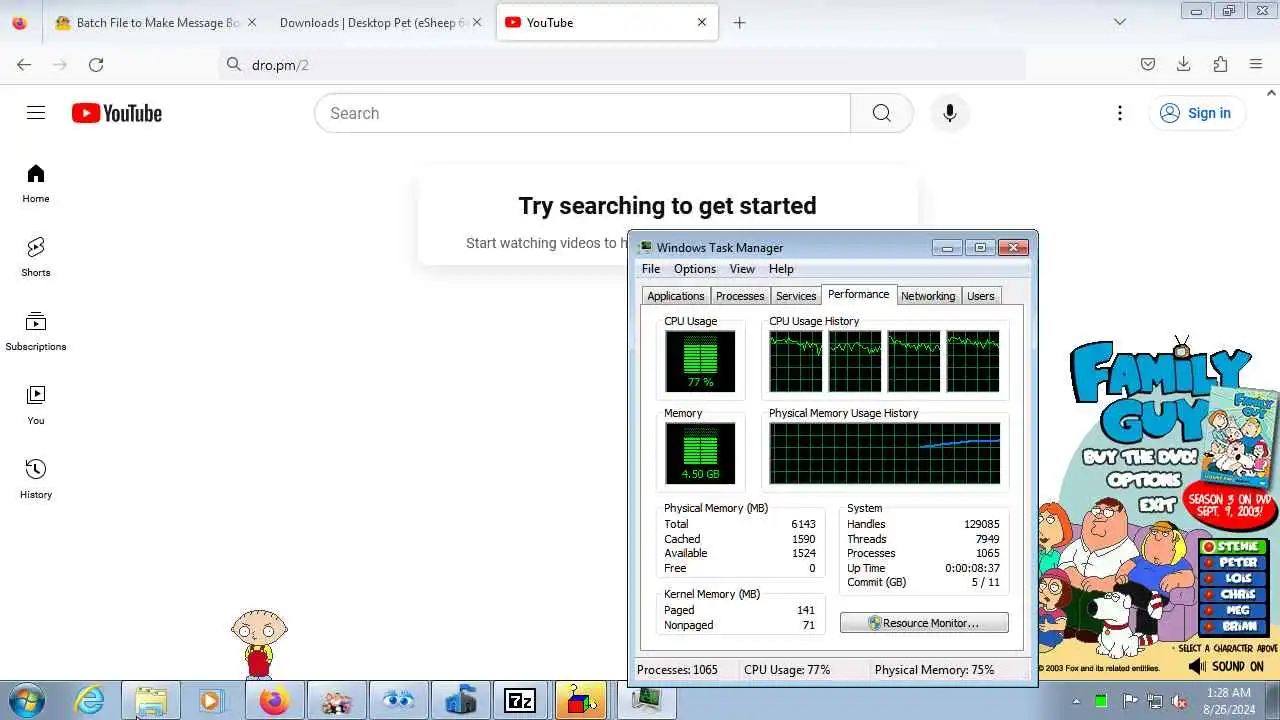Click the Firefox address bar
This screenshot has width=1280, height=720.
(x=622, y=64)
